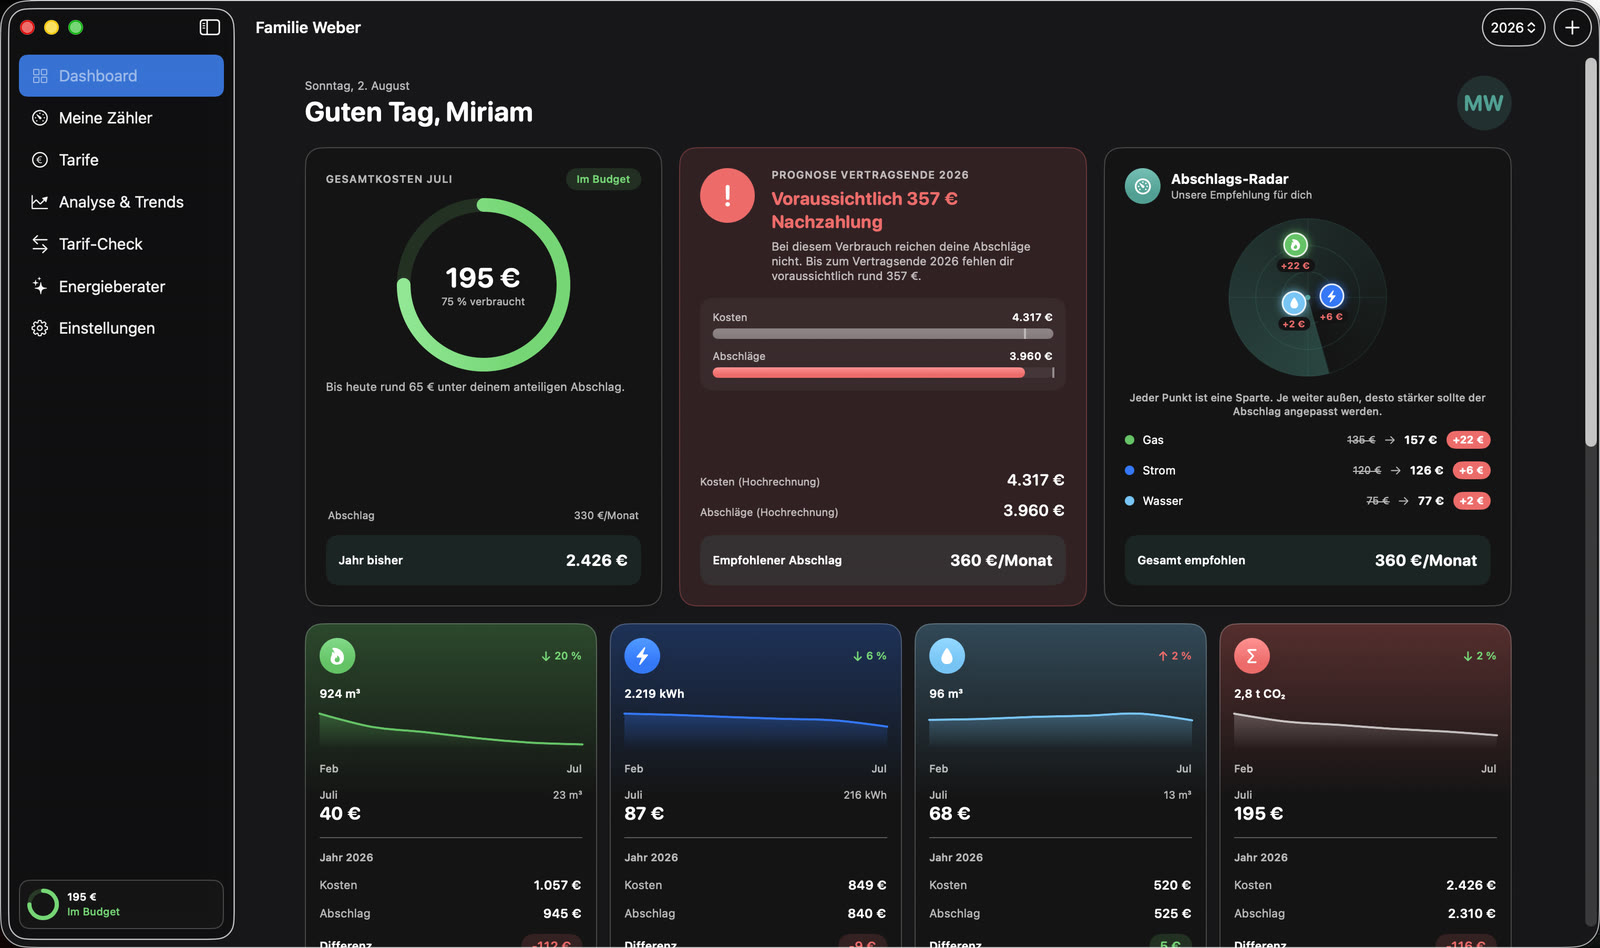Click the Wasser Kosten 520 € value
Image resolution: width=1600 pixels, height=948 pixels.
[x=1172, y=885]
